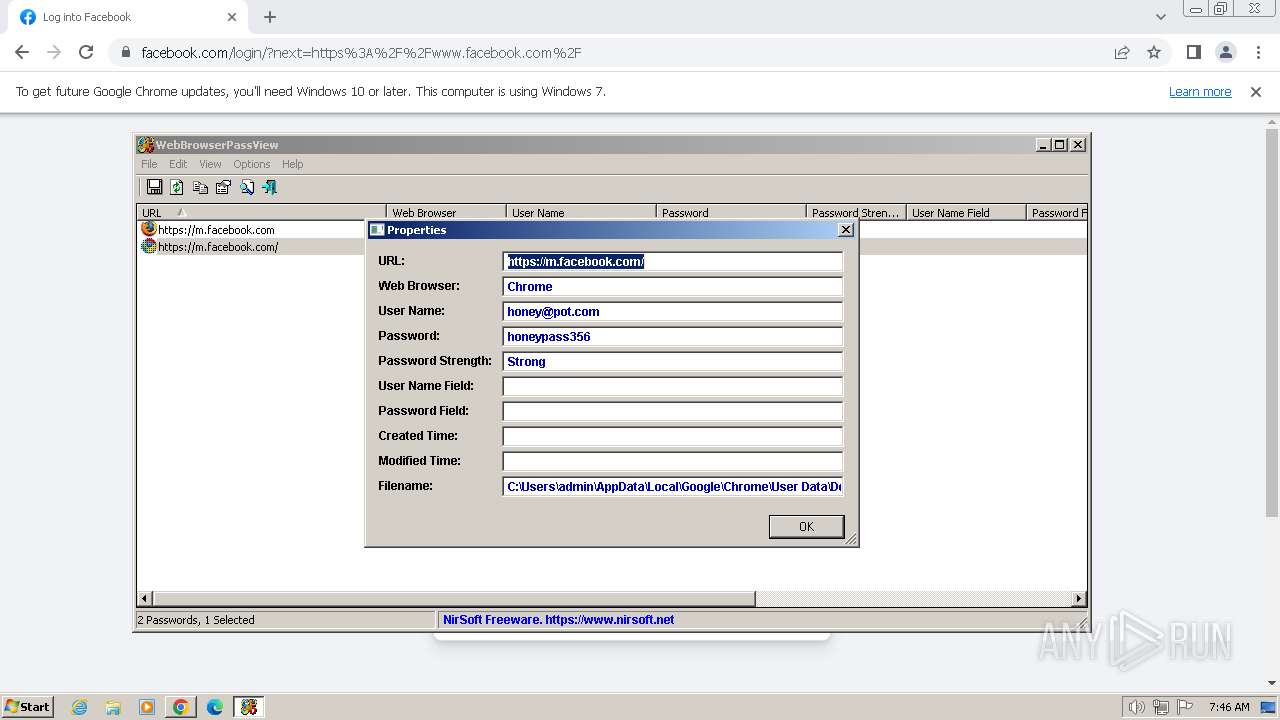1280x720 pixels.
Task: Open a new Chrome tab
Action: [270, 17]
